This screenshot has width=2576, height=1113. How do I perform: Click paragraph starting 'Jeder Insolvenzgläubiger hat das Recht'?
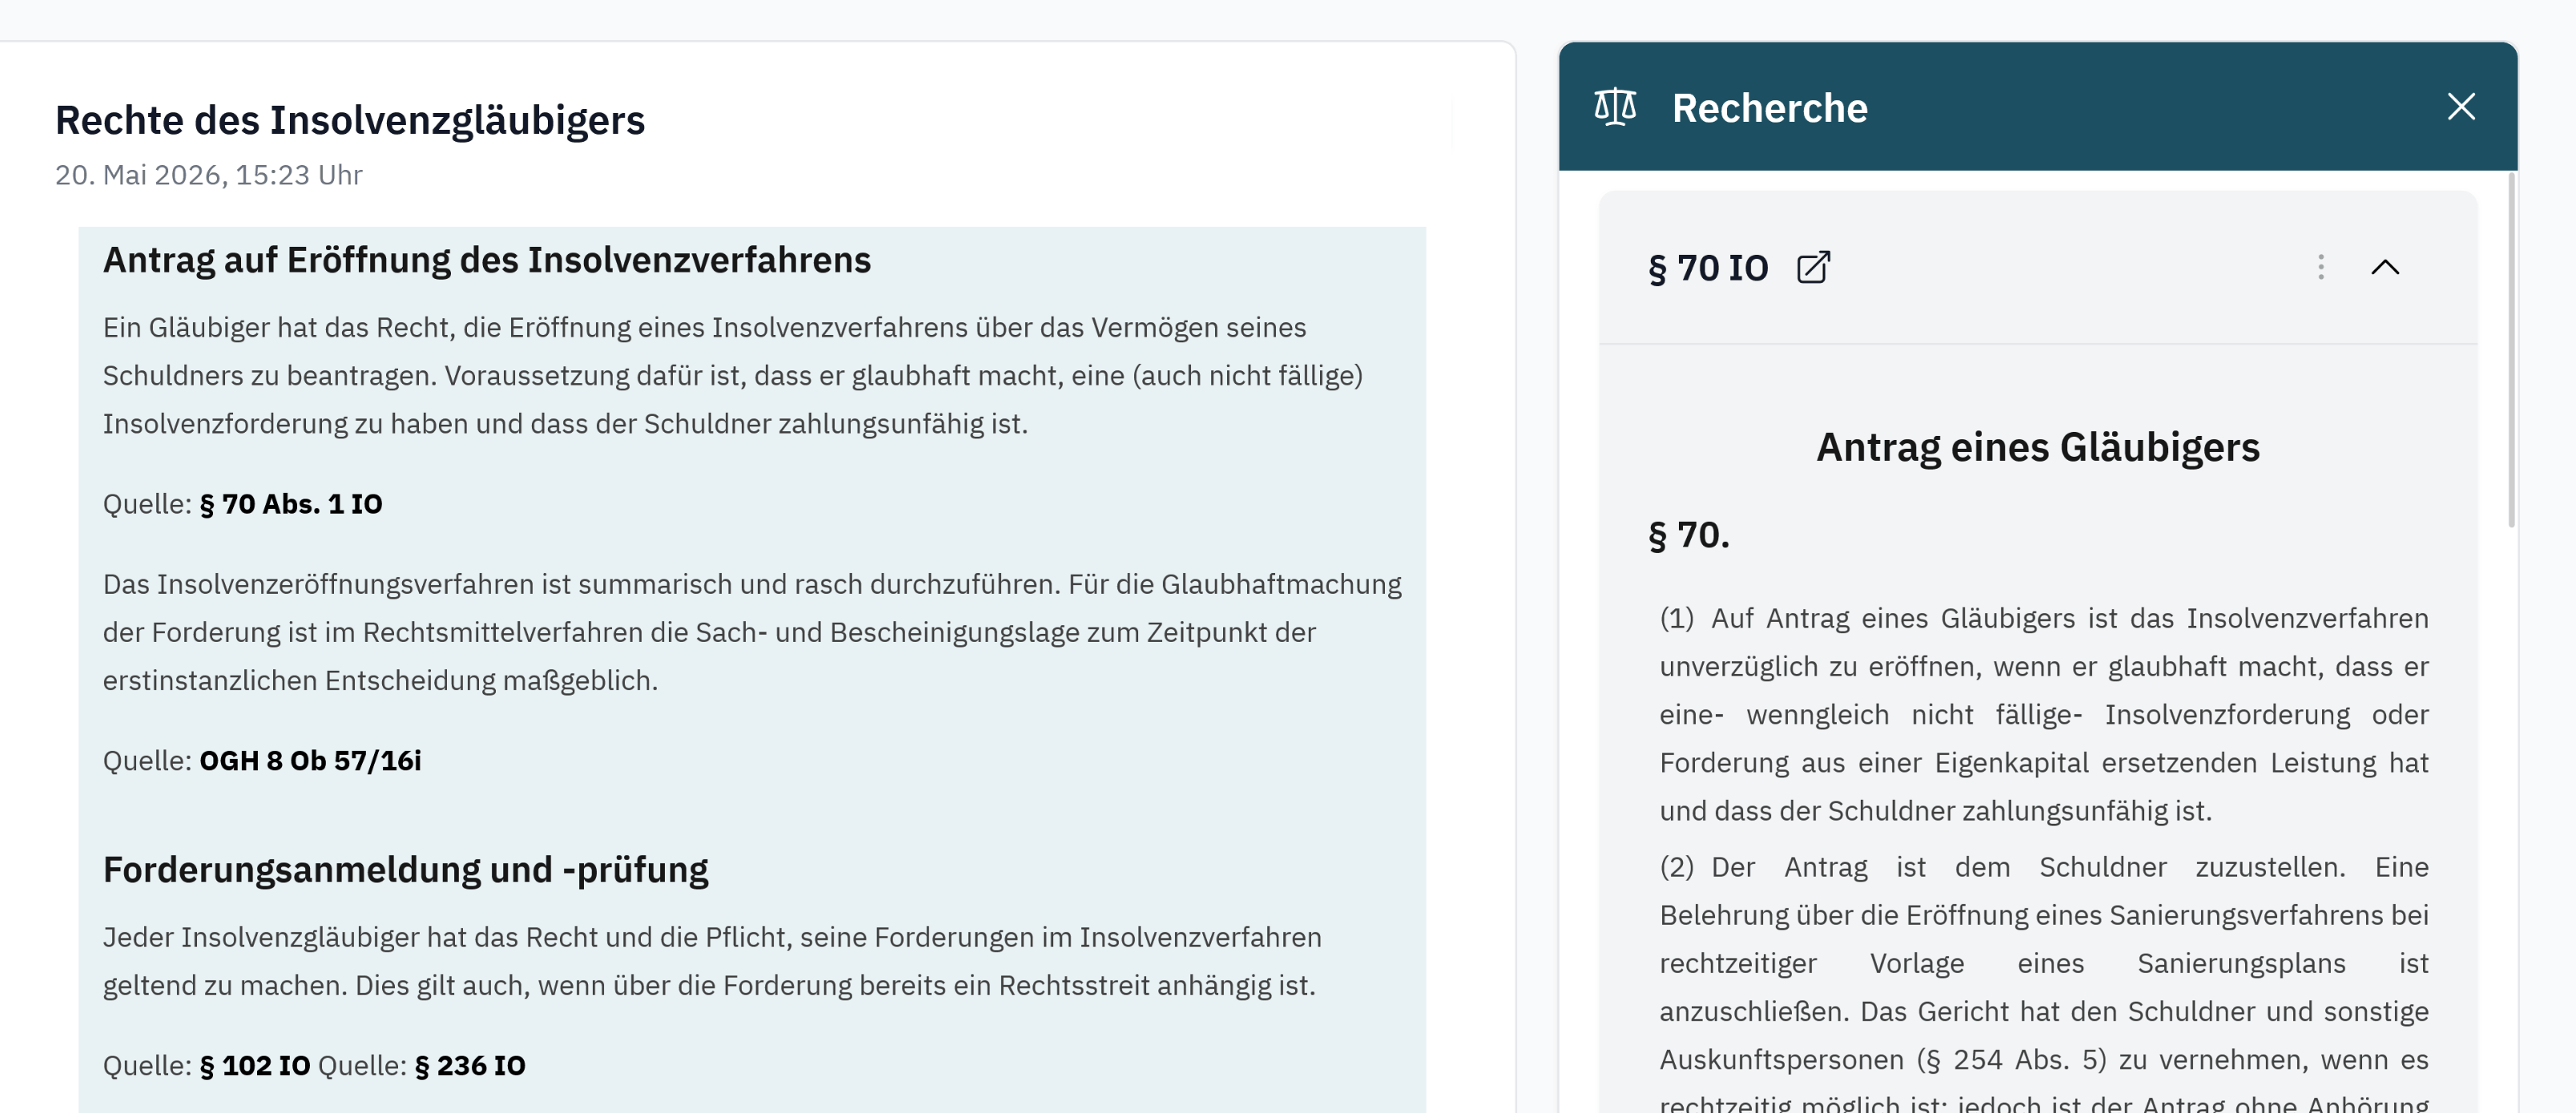point(712,962)
